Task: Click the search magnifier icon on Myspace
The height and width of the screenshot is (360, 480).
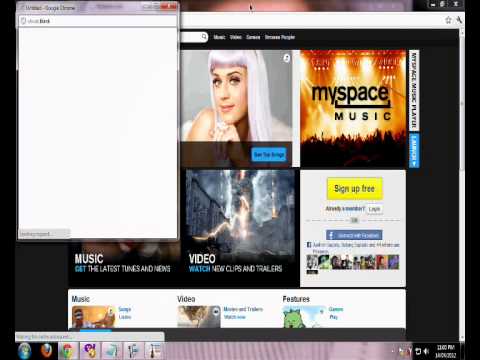Action: pos(204,36)
